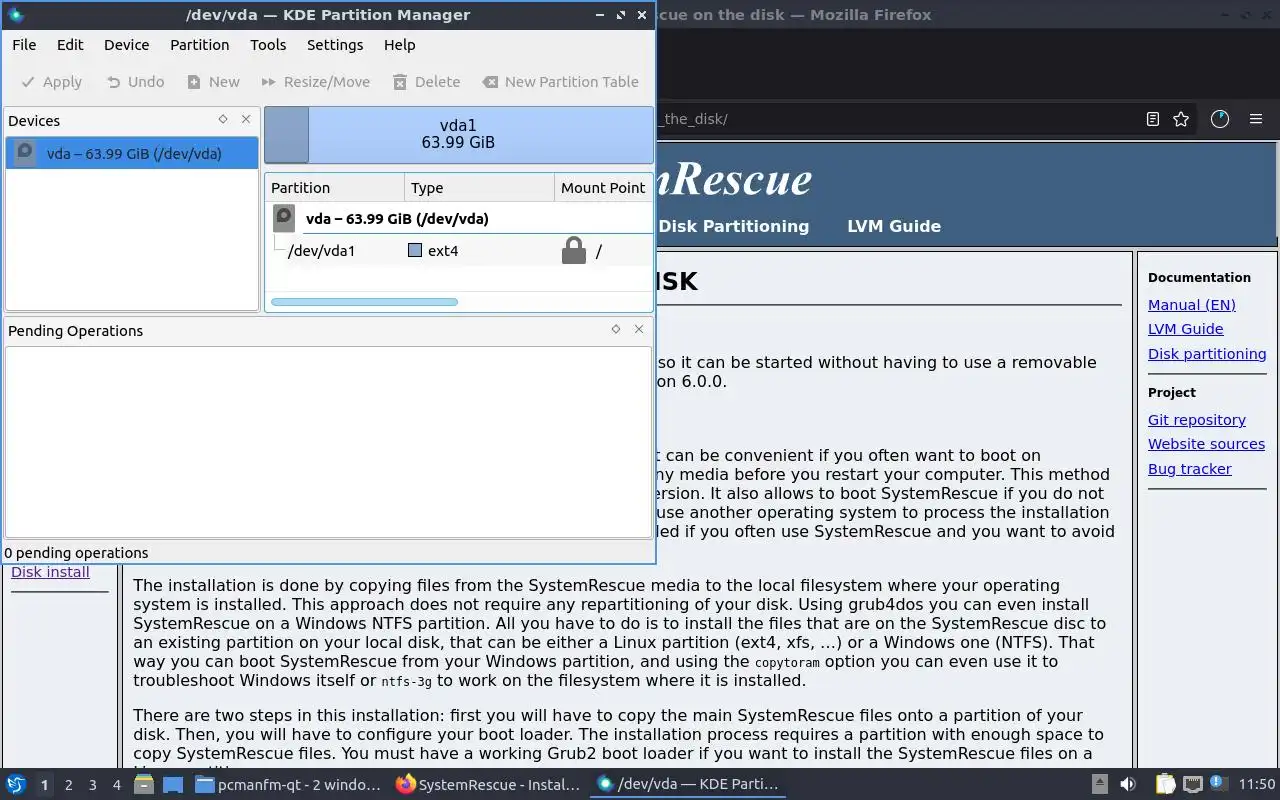Bookmark page with star icon in Firefox
This screenshot has width=1280, height=800.
1181,119
